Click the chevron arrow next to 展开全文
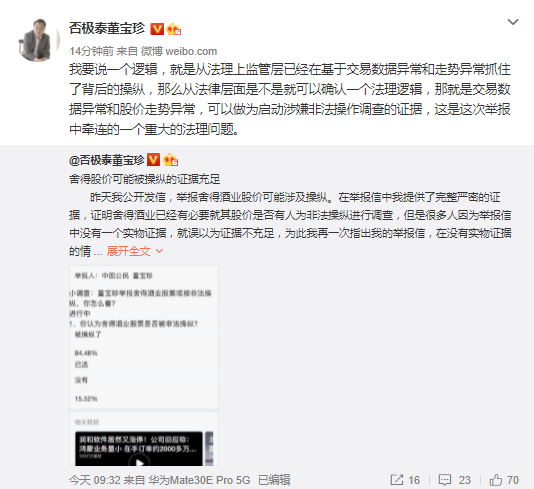The height and width of the screenshot is (489, 534). 159,251
